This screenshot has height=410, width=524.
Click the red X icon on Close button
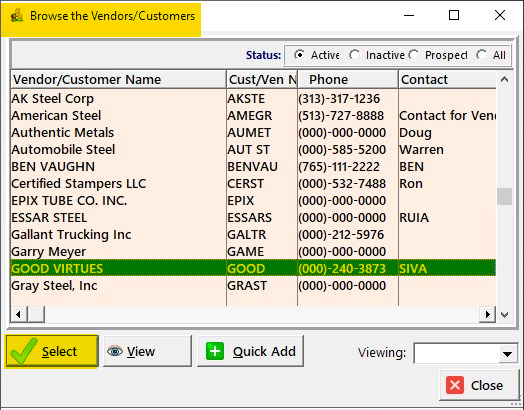pos(455,385)
